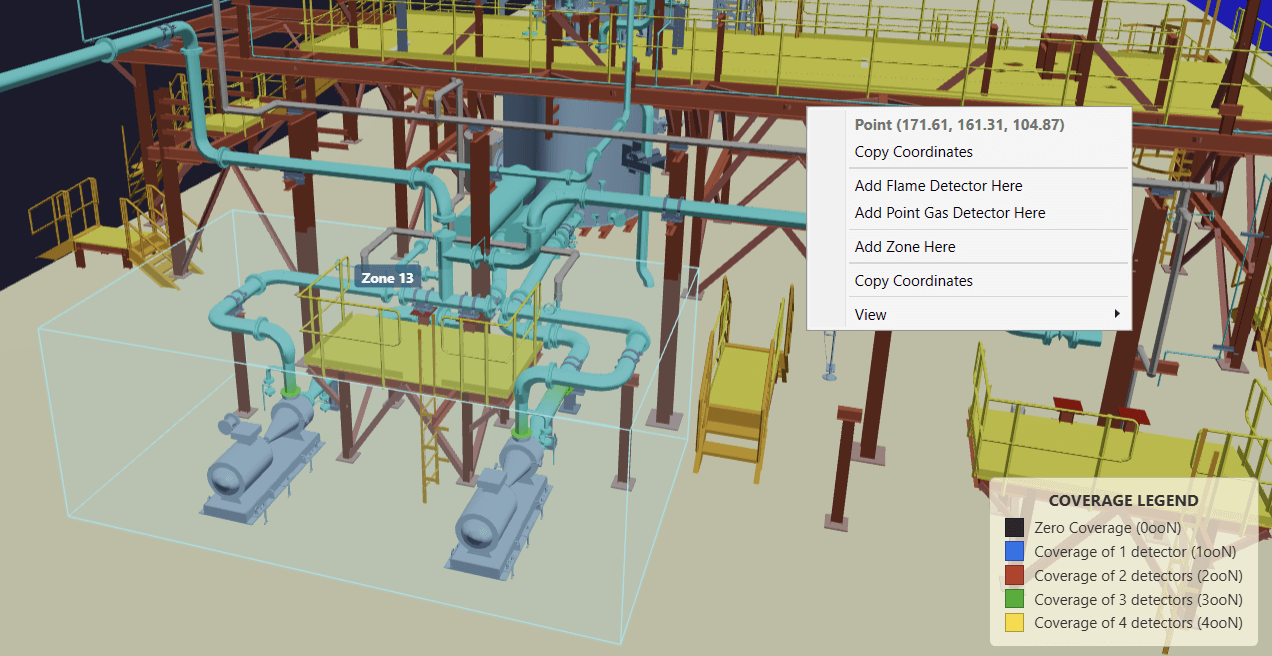Click the Zone 13 label
This screenshot has width=1272, height=656.
click(x=387, y=277)
